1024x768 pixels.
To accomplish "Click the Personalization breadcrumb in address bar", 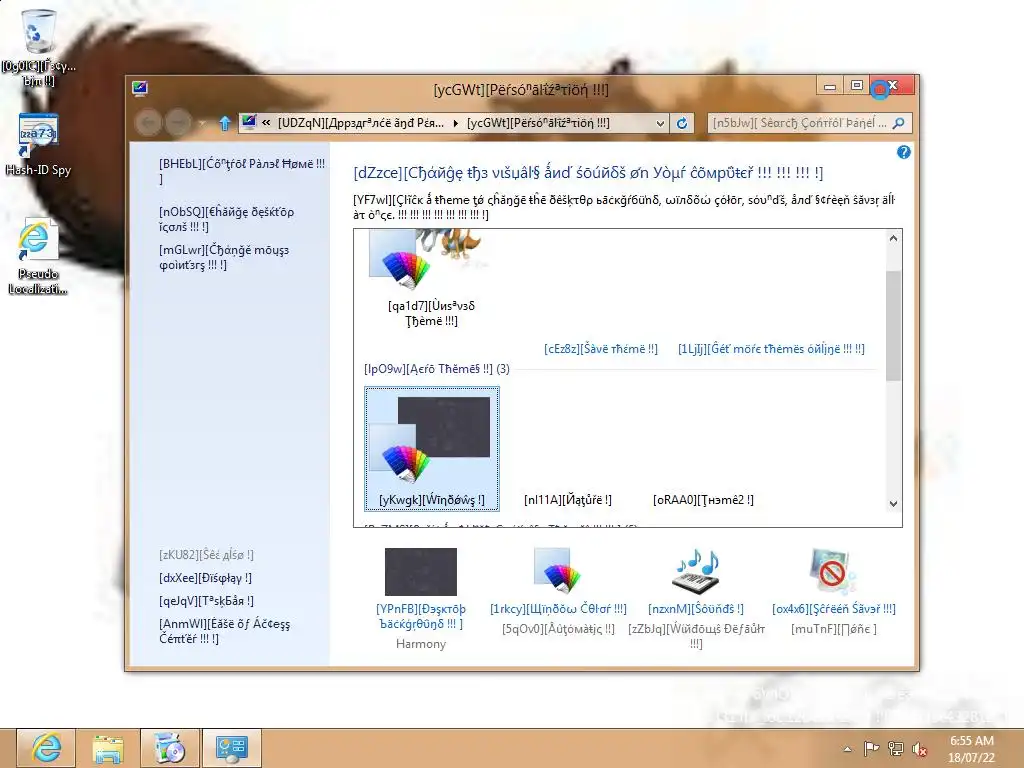I will [538, 123].
